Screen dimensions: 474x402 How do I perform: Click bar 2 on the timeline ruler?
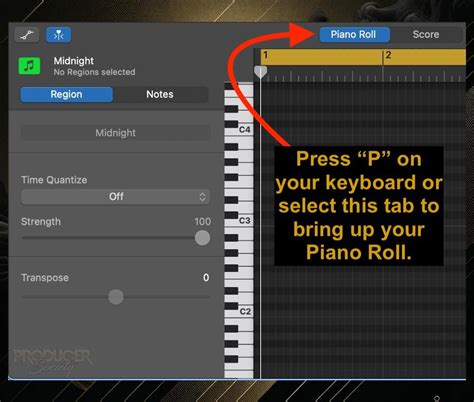[x=388, y=55]
